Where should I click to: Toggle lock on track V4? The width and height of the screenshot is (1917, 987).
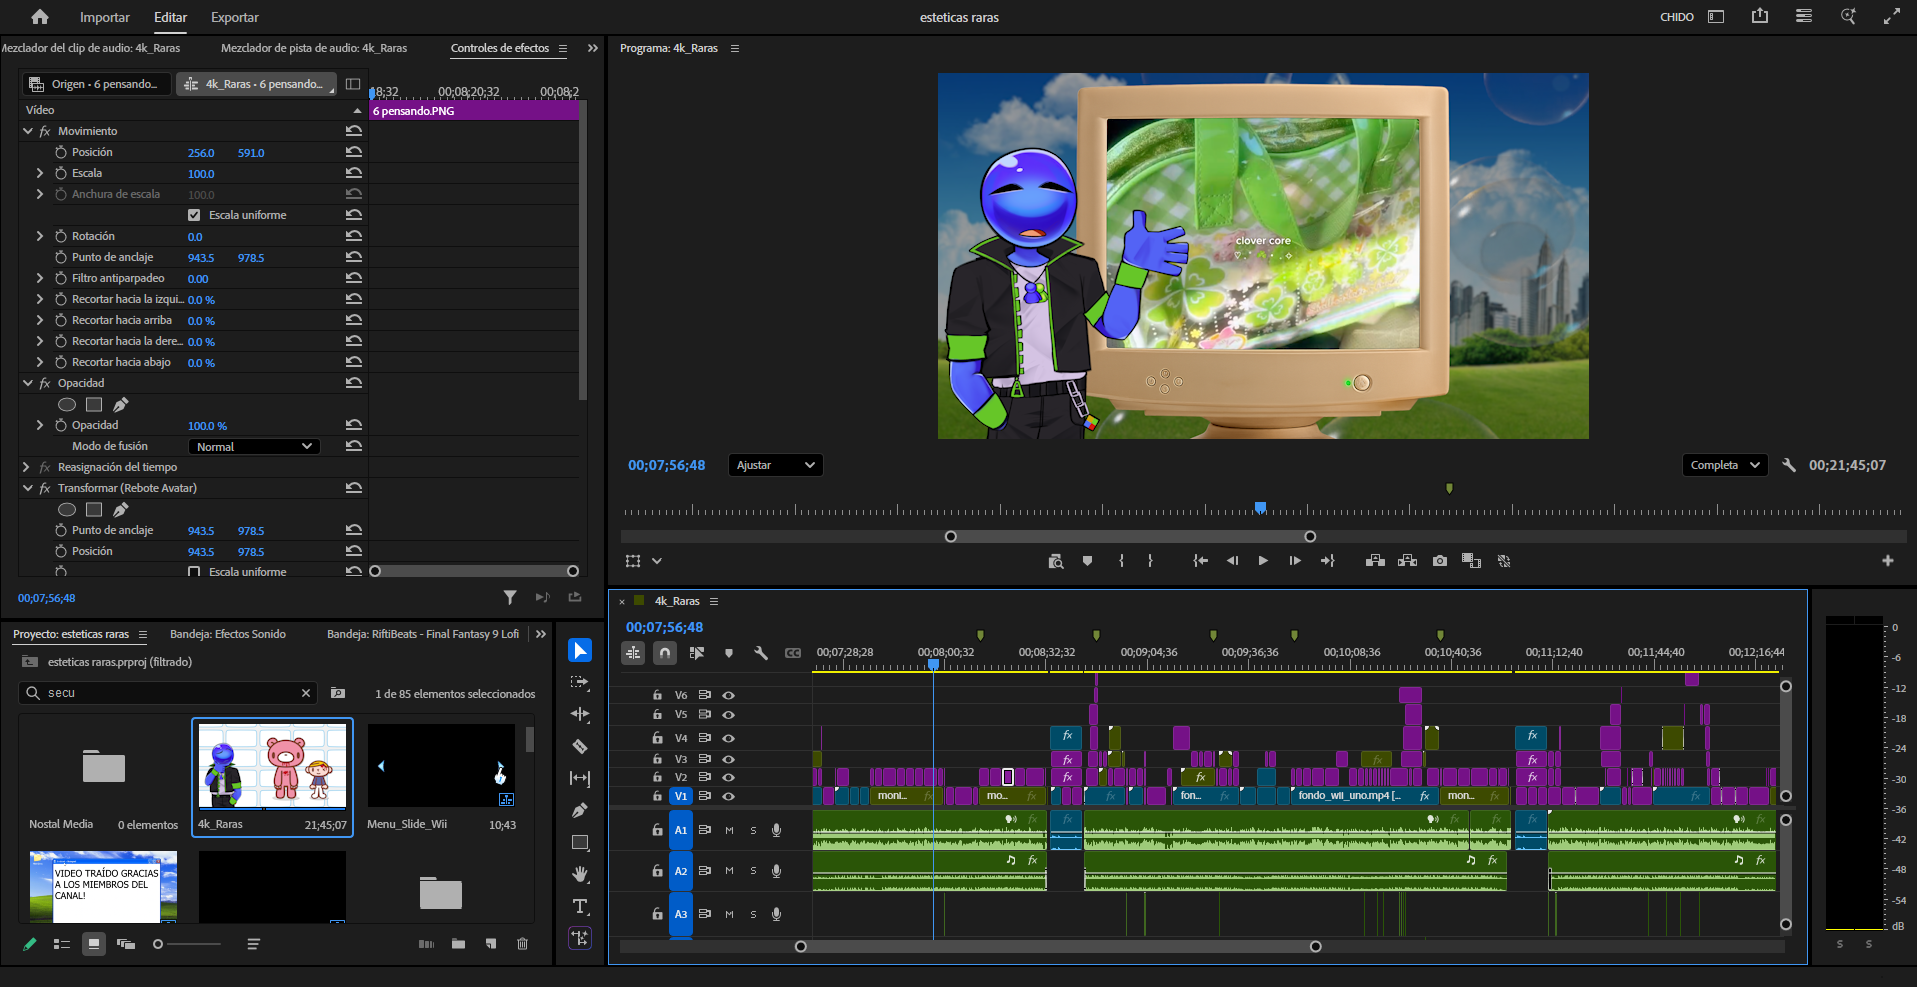tap(657, 738)
